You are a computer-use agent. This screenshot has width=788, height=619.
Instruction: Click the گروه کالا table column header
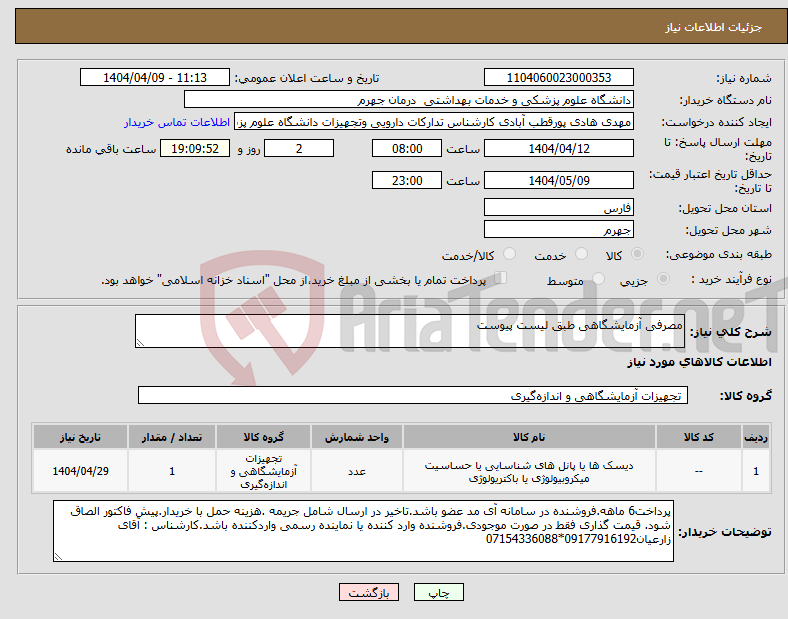click(263, 437)
